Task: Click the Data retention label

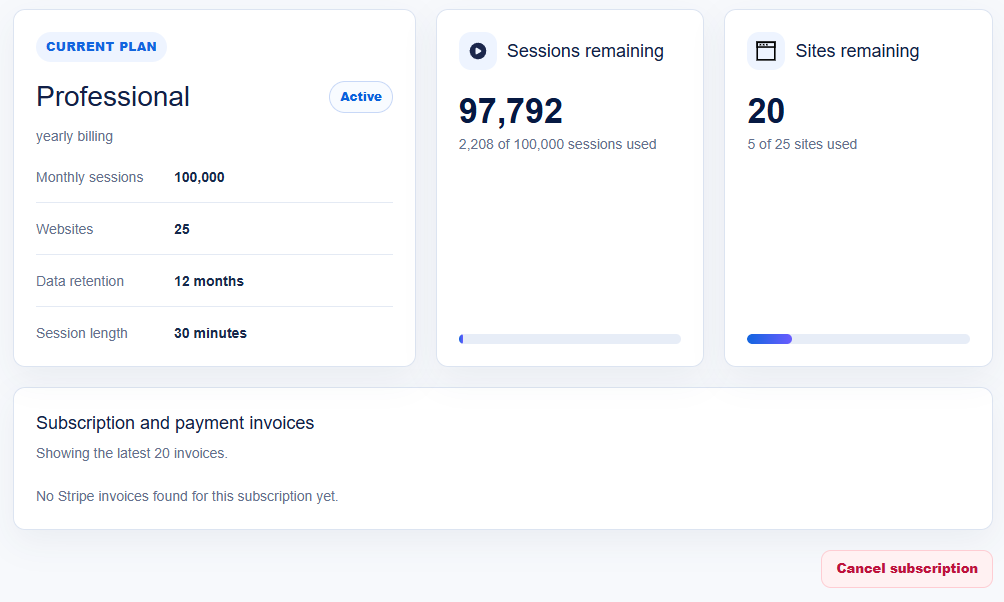Action: tap(80, 281)
